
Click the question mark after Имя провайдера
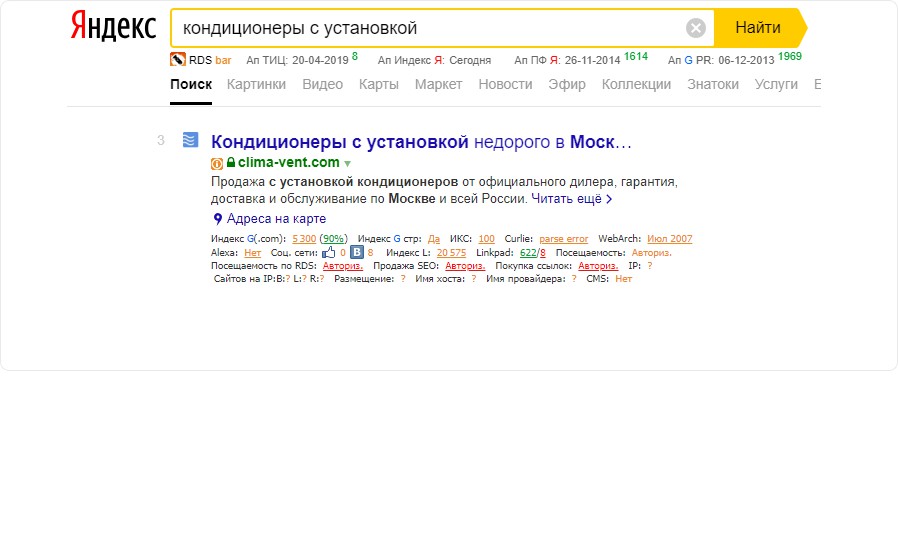(574, 279)
